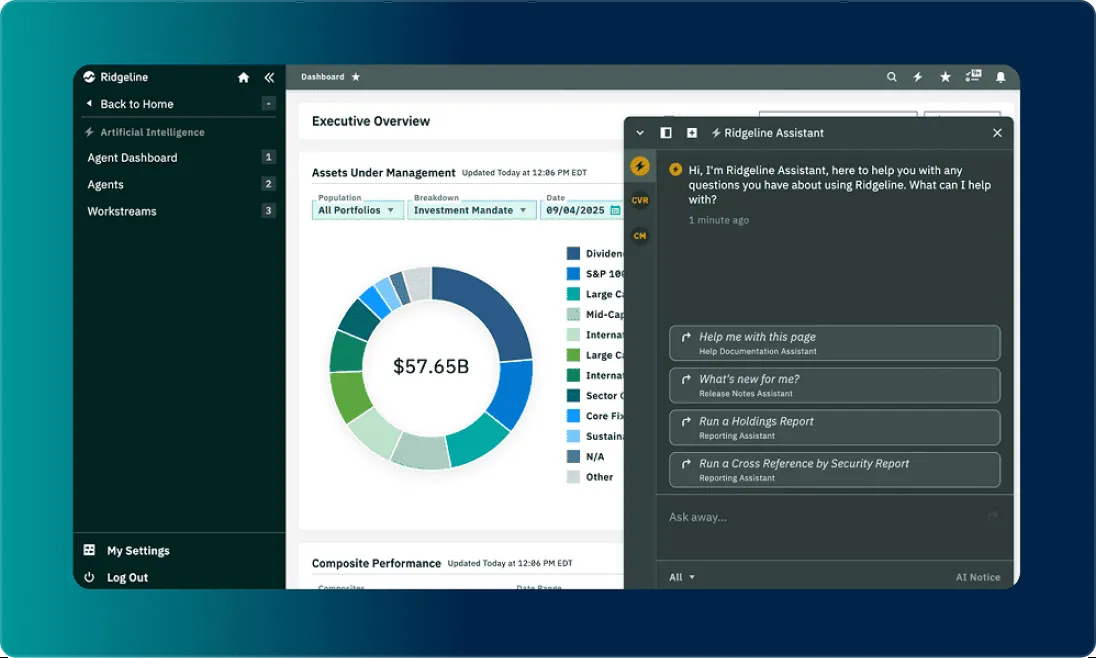This screenshot has width=1096, height=658.
Task: Click Run a Holdings Report suggestion
Action: click(834, 427)
